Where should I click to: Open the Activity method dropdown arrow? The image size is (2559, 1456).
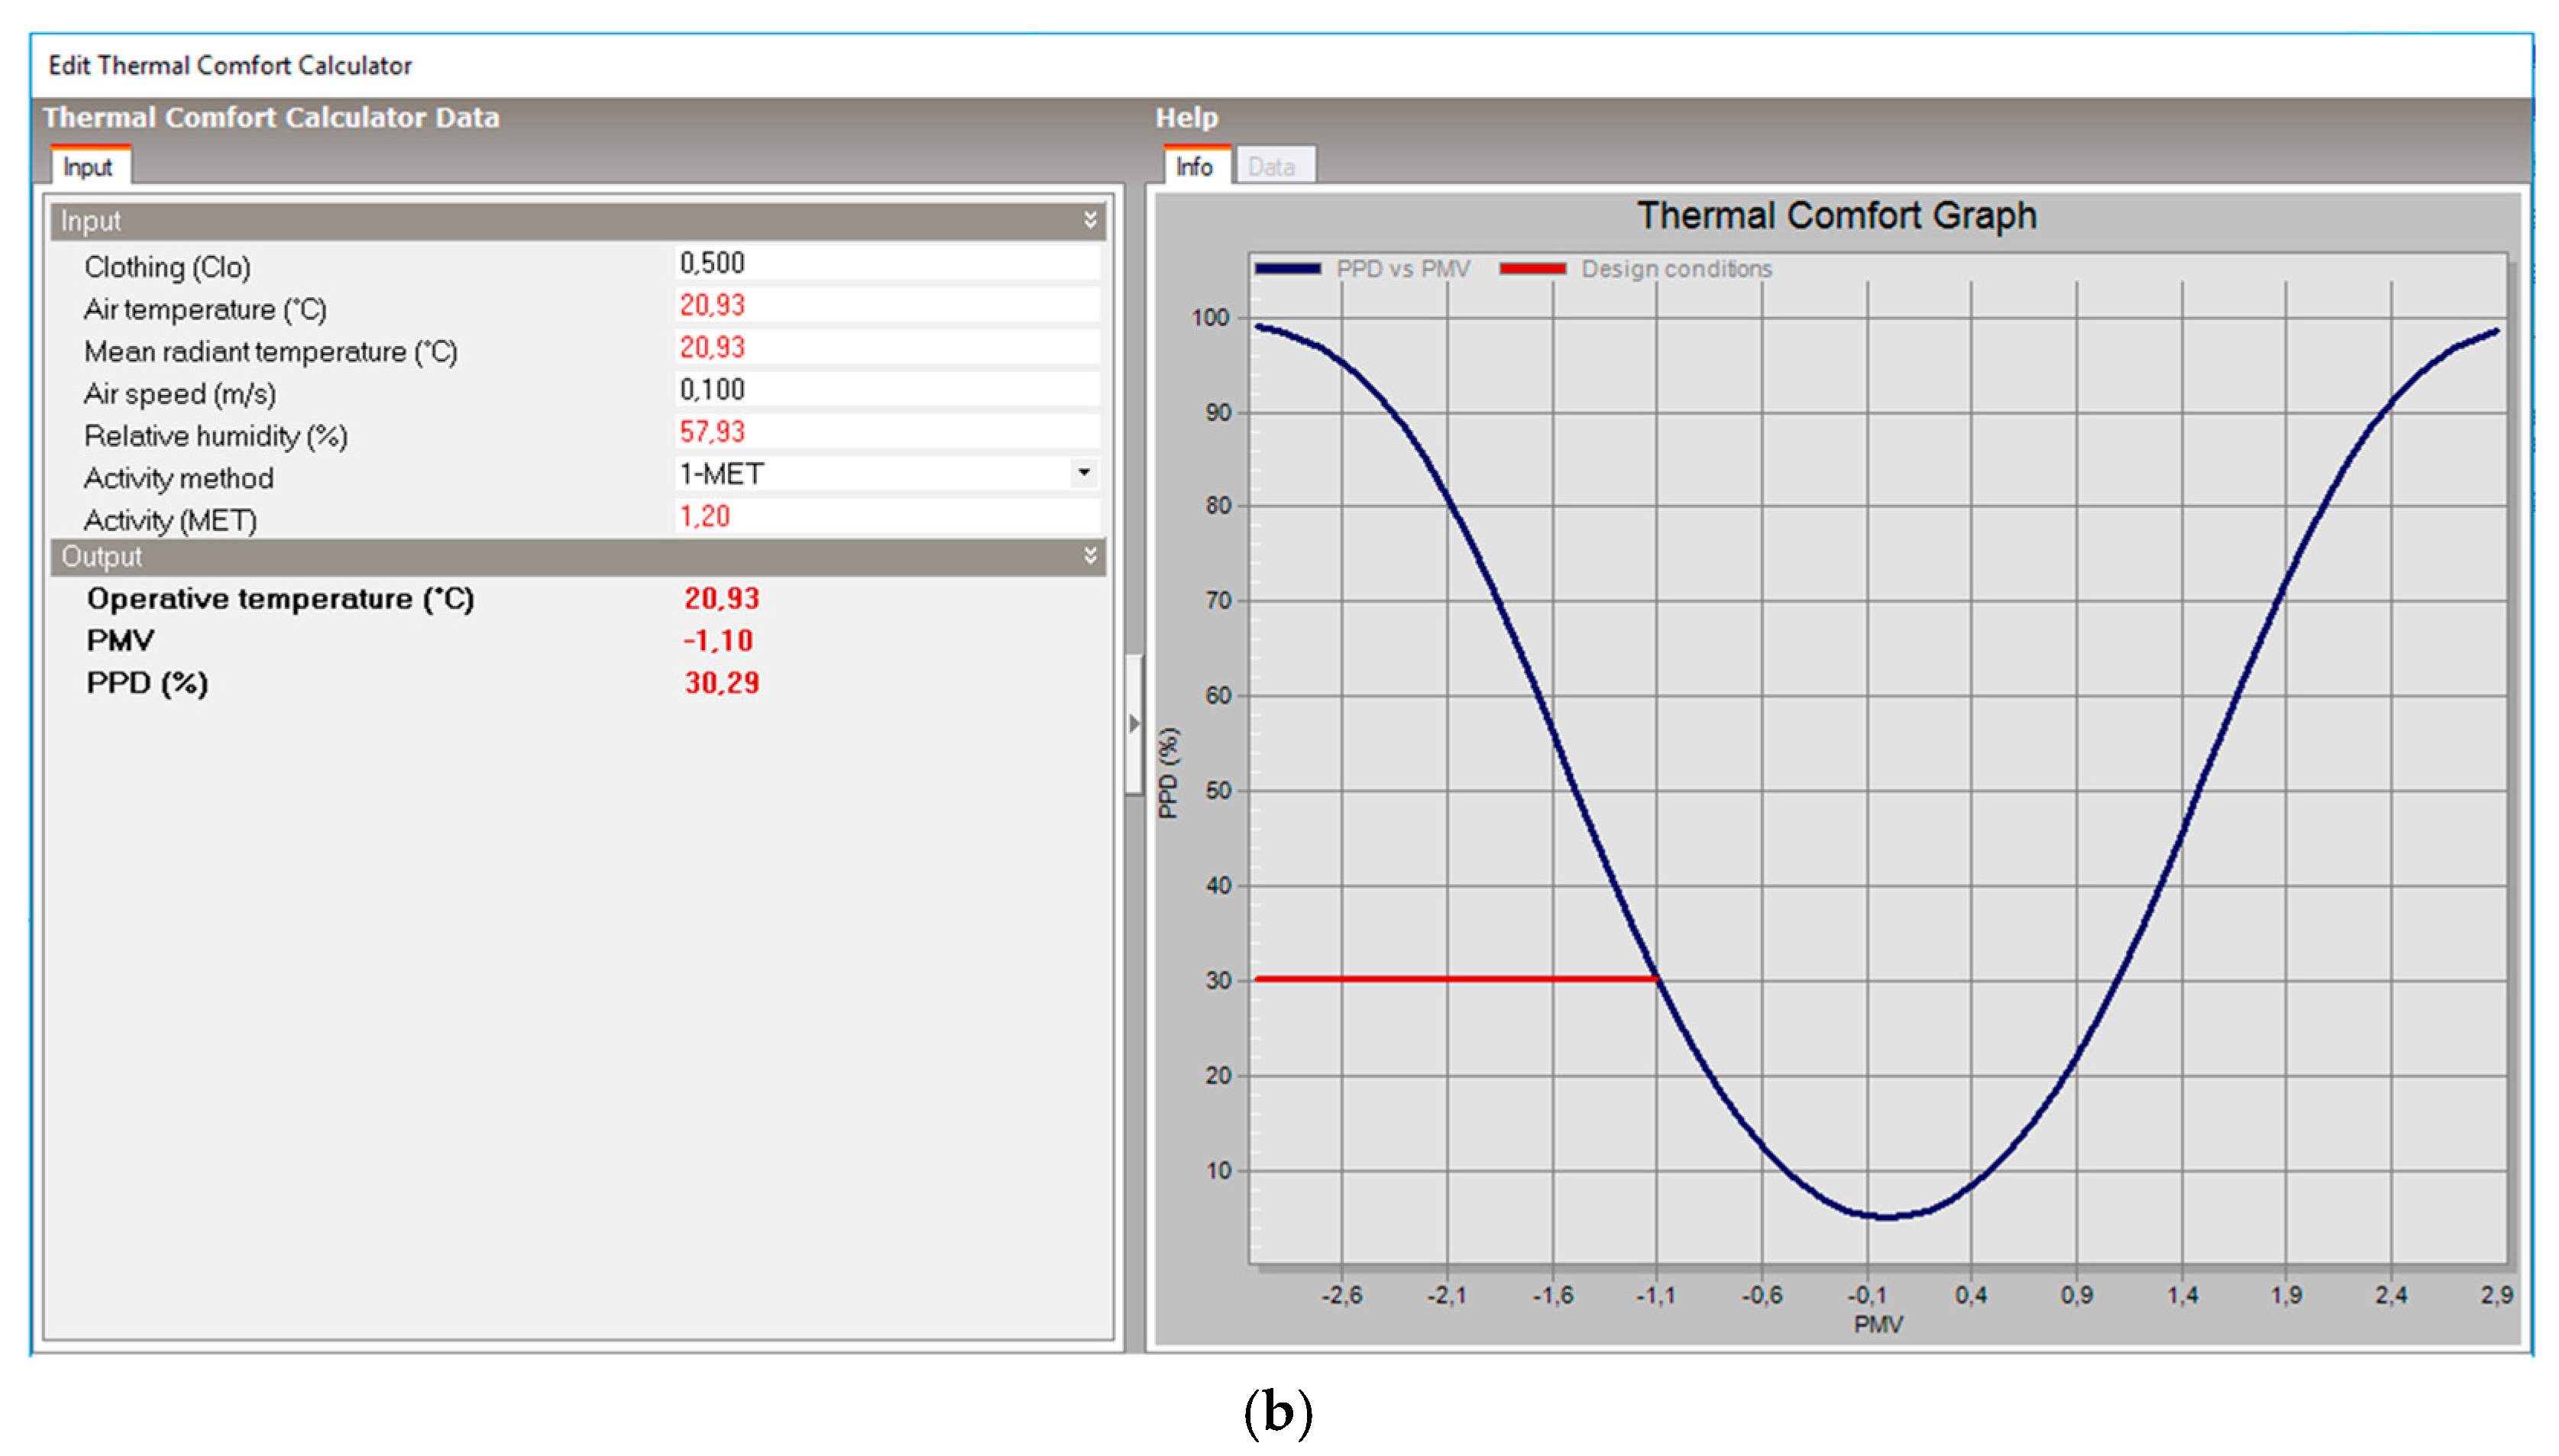[x=1083, y=473]
